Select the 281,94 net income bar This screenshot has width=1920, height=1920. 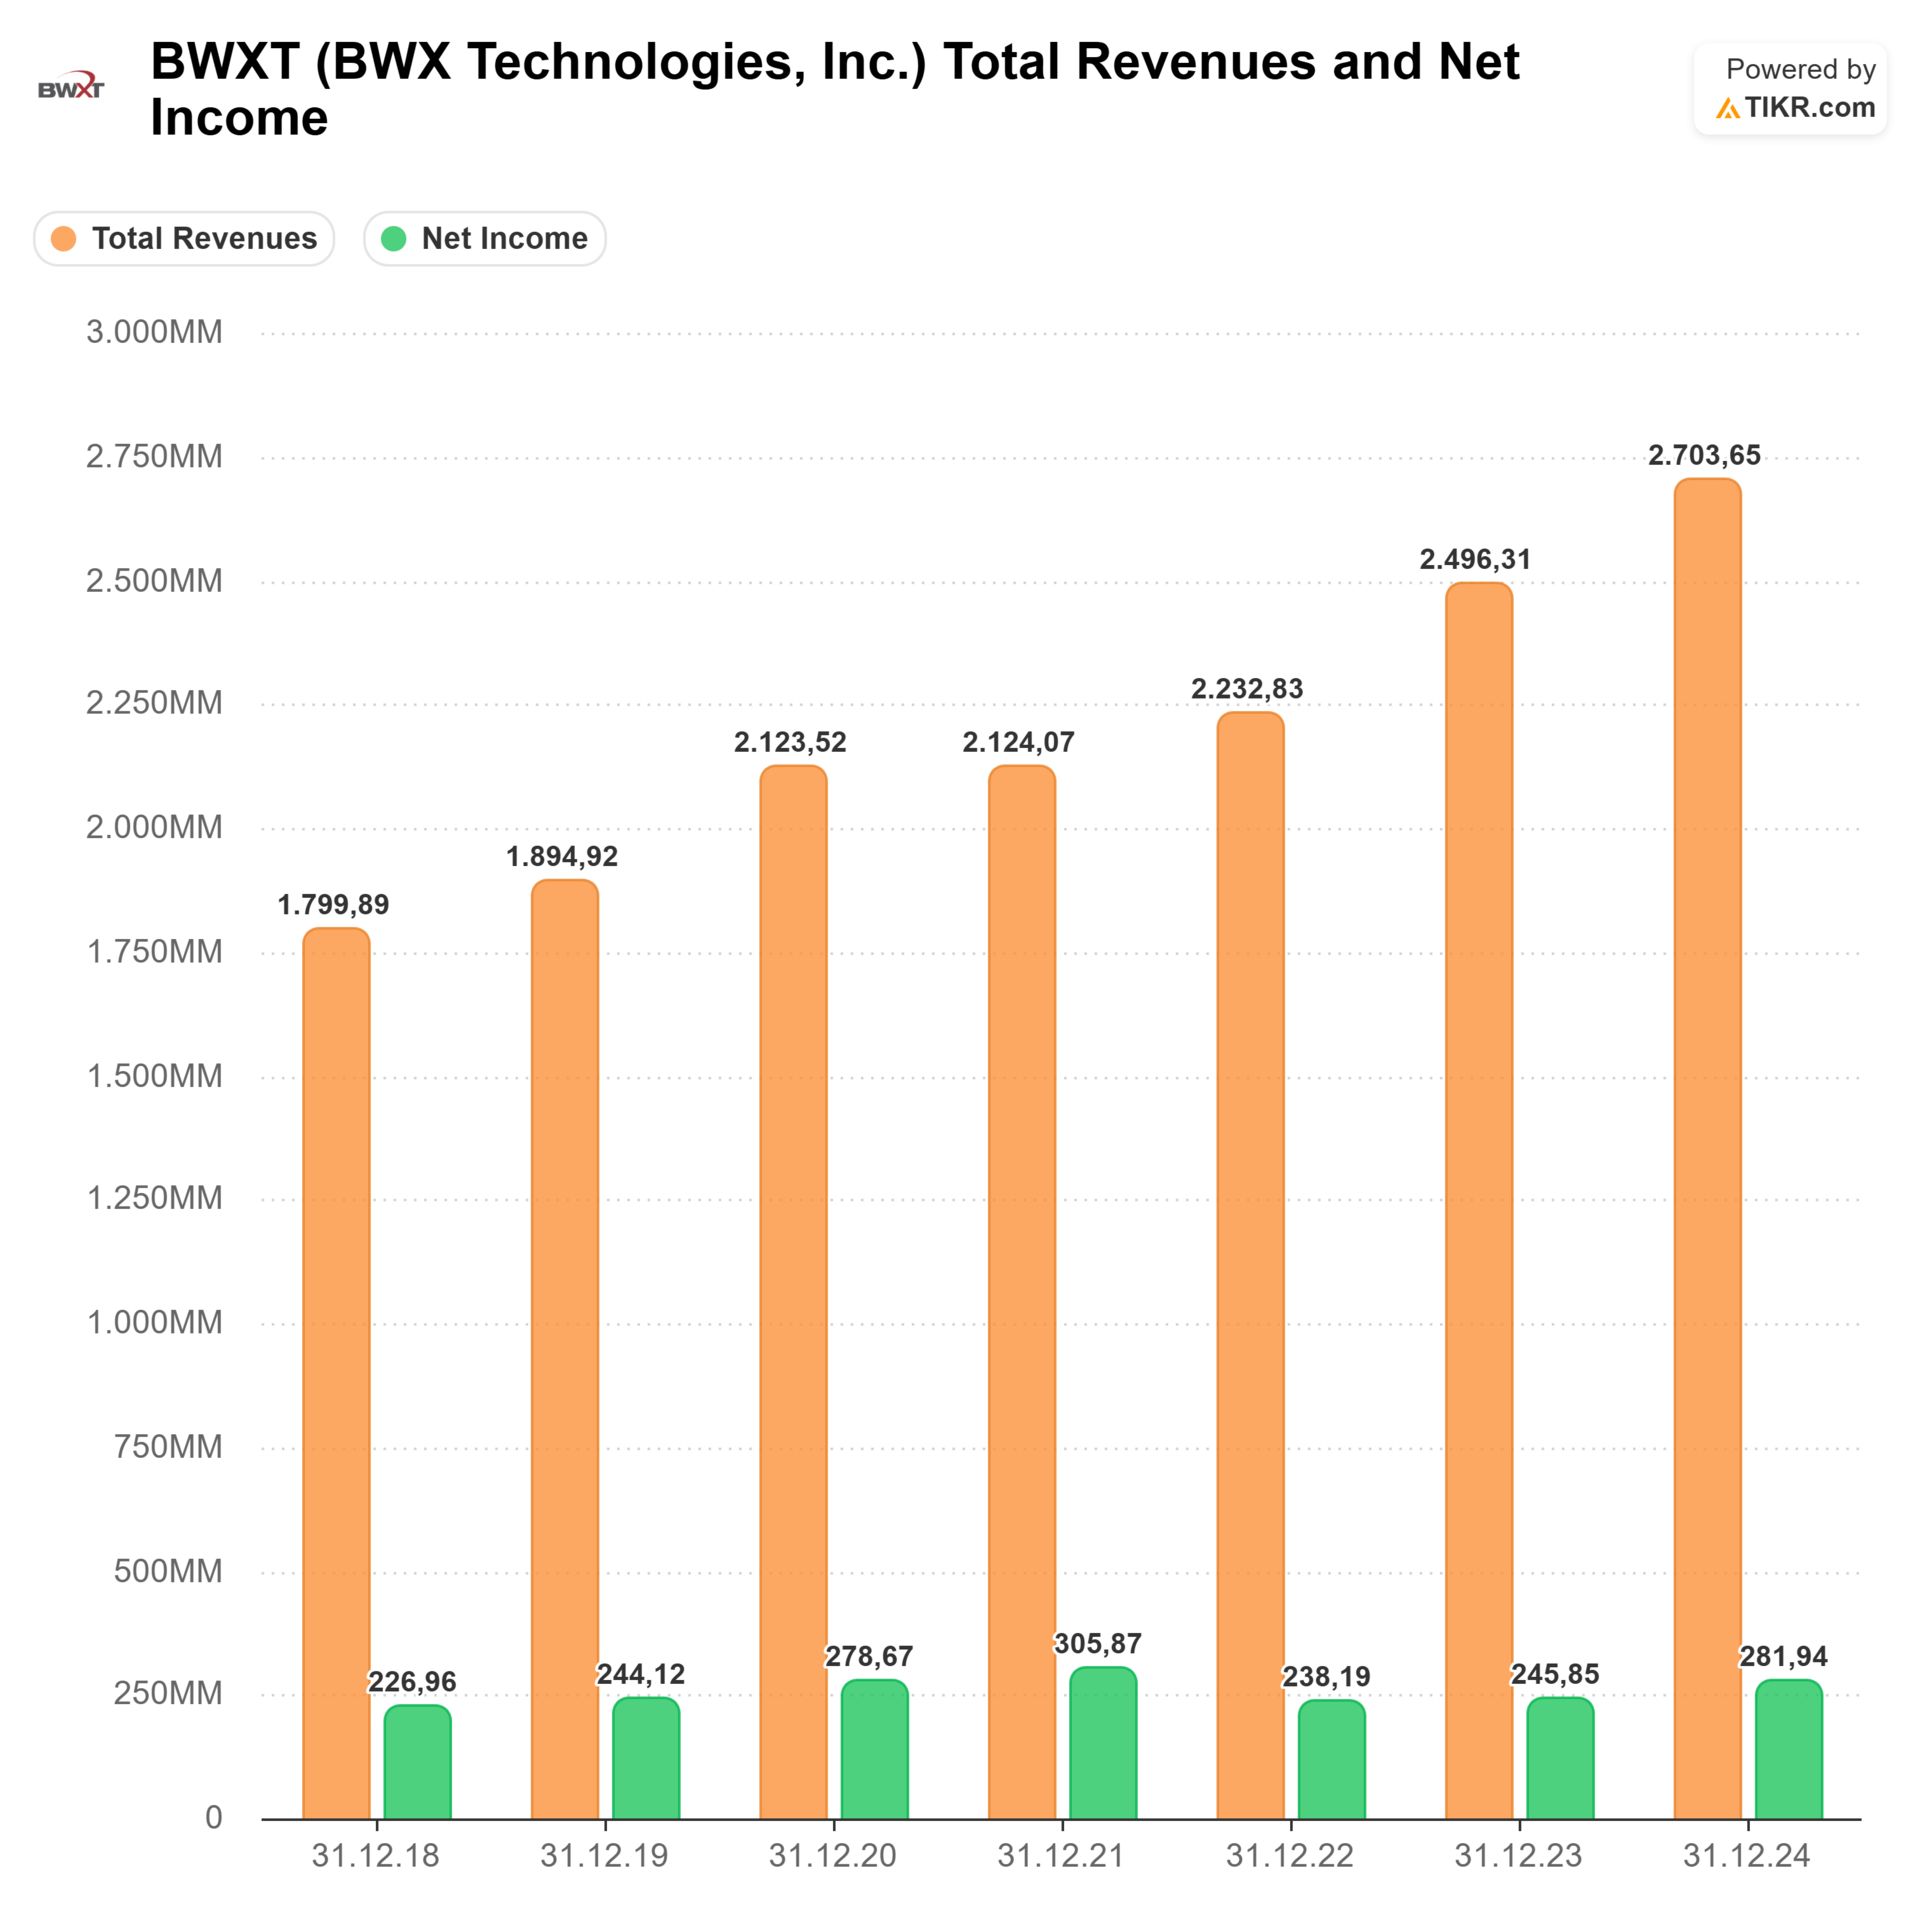click(x=1788, y=1748)
